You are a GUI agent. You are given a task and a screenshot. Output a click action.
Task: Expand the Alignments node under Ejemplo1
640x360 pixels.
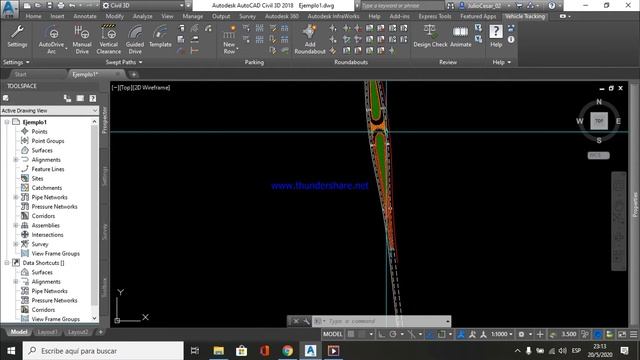(x=16, y=160)
